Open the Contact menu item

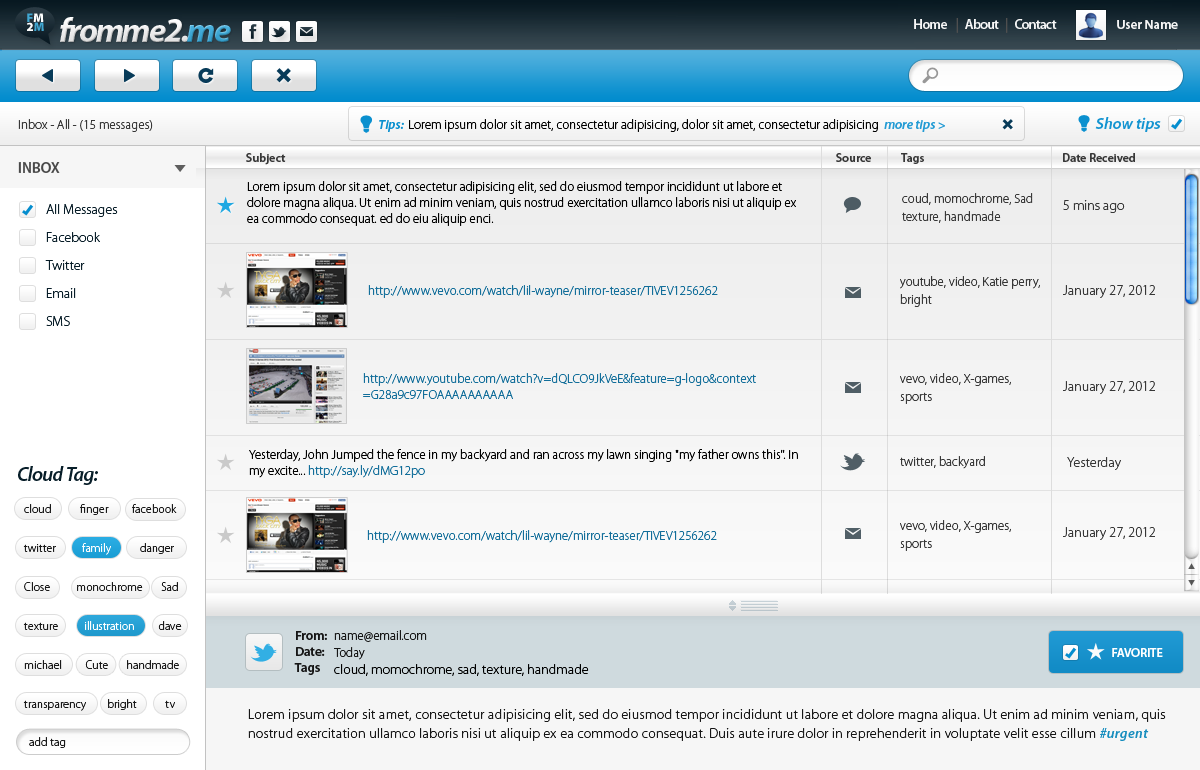click(1035, 25)
